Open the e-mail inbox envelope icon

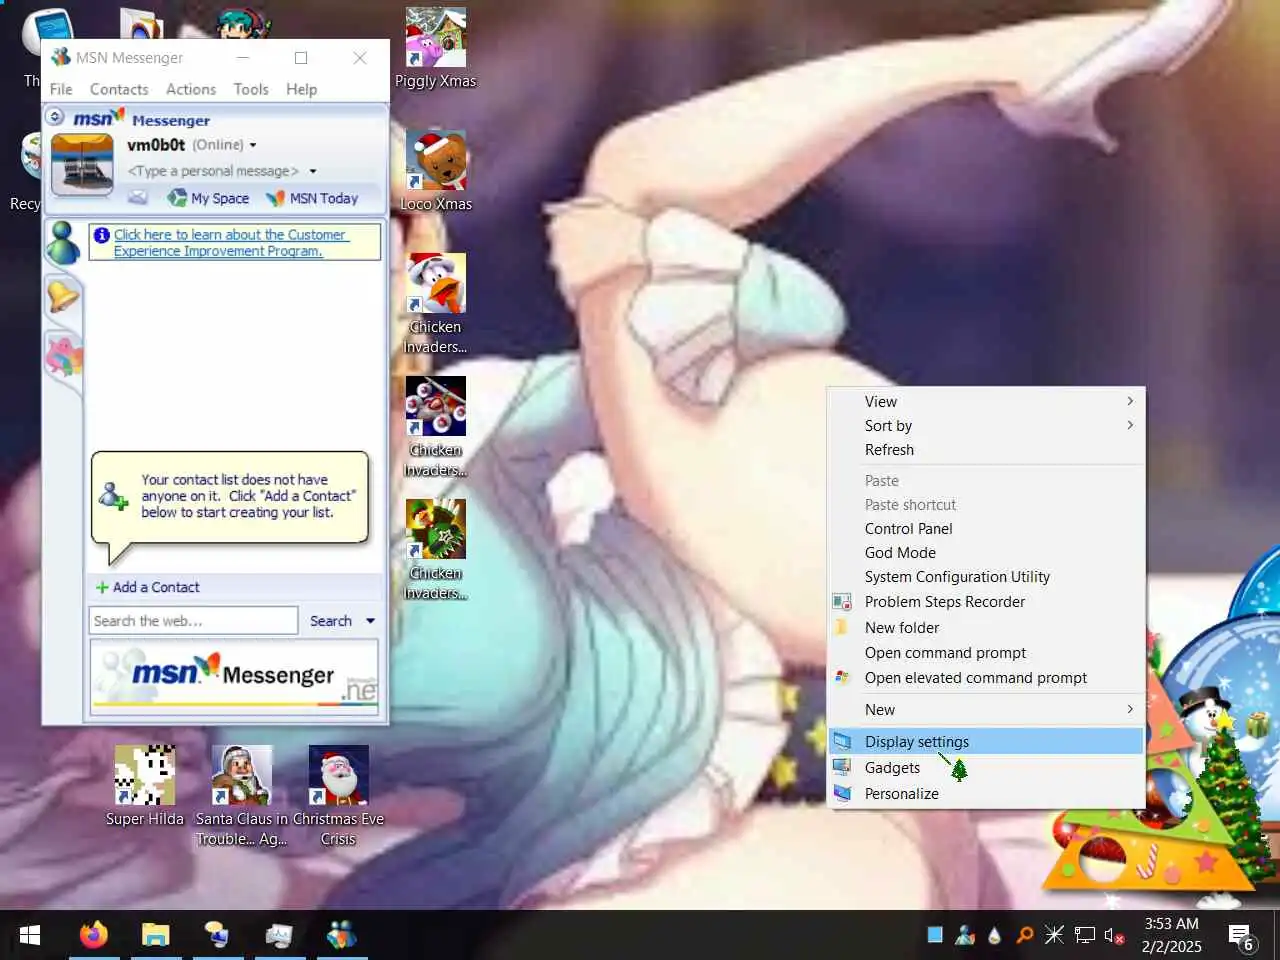tap(138, 198)
